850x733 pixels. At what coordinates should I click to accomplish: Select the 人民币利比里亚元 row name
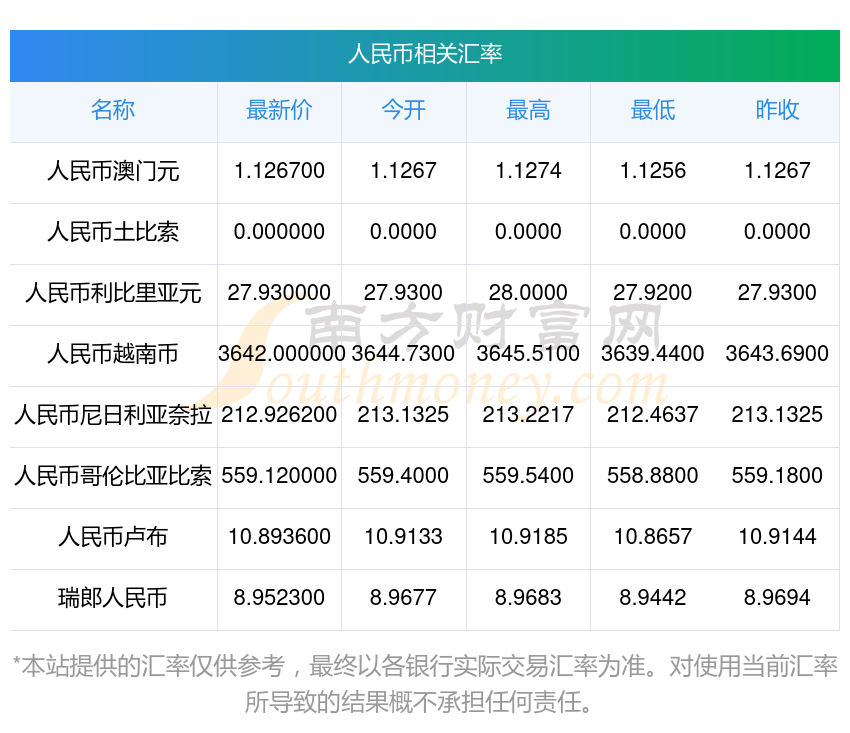(x=113, y=293)
